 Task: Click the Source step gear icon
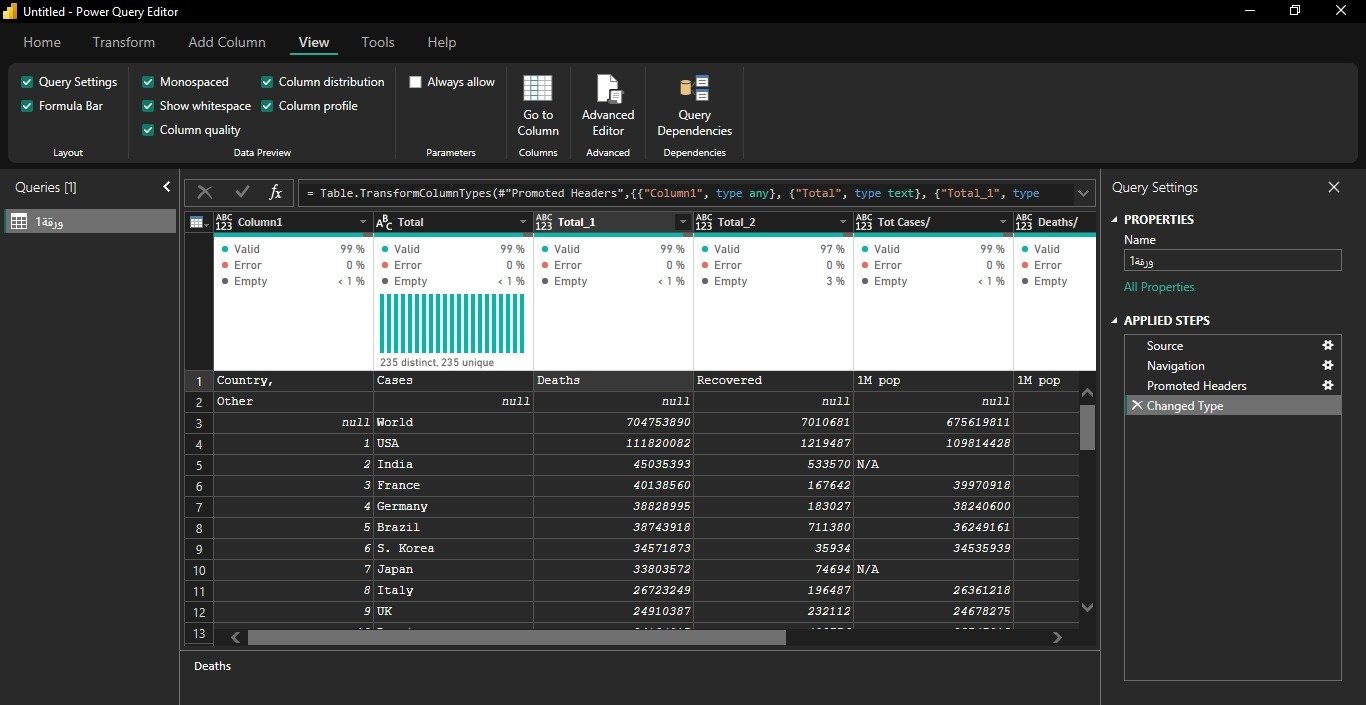click(1328, 345)
